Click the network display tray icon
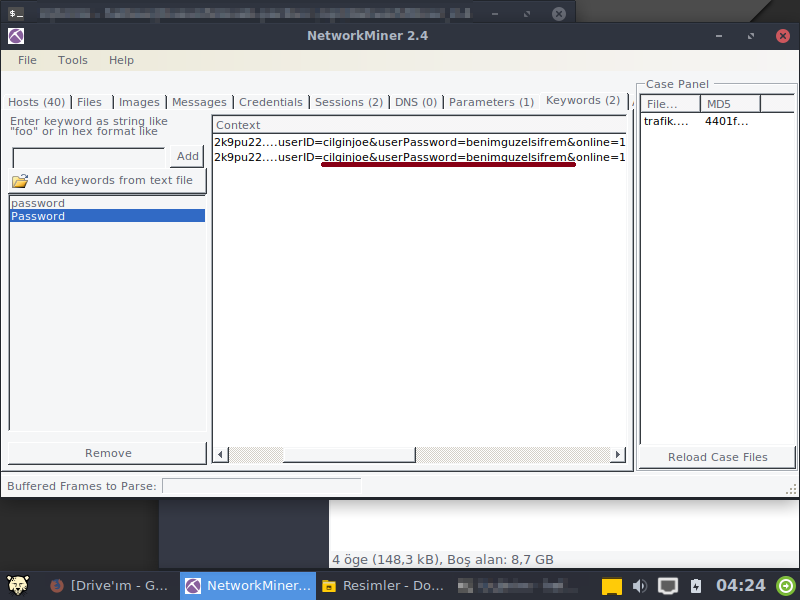800x600 pixels. (667, 586)
